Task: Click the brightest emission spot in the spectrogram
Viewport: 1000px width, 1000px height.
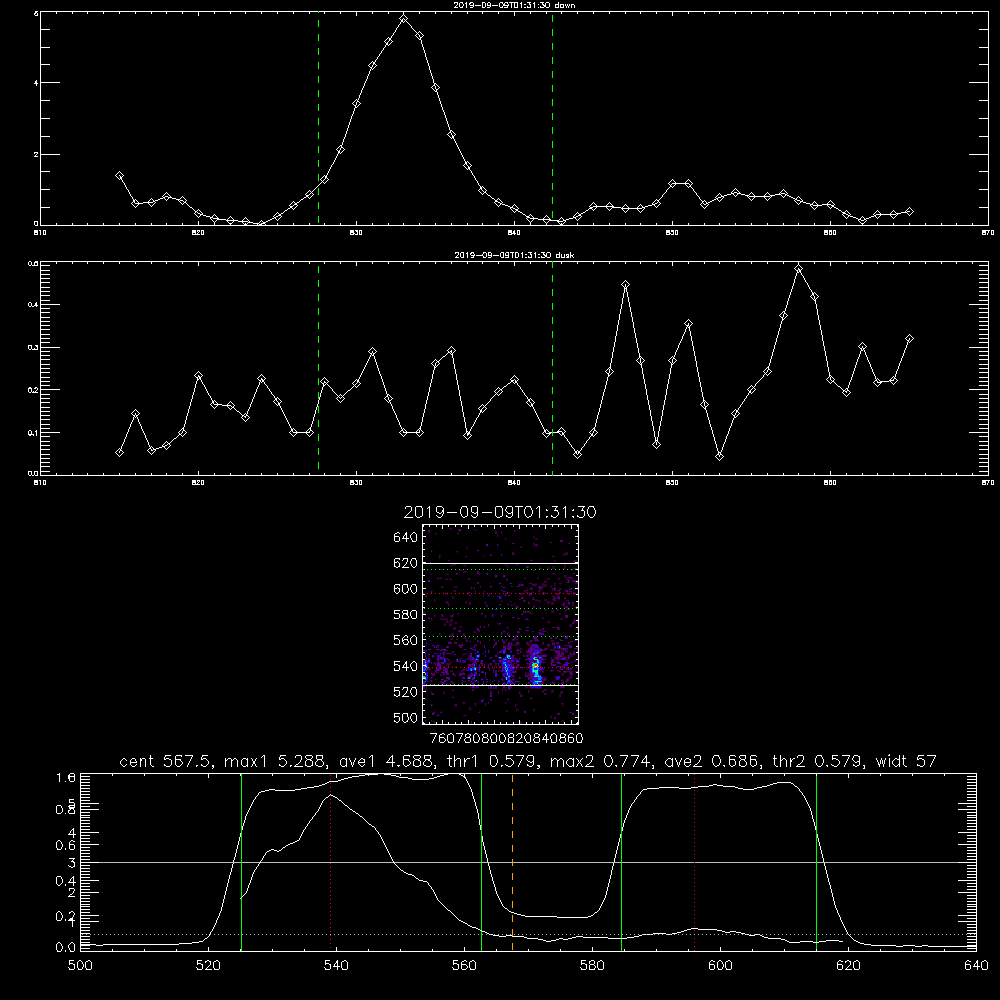Action: pyautogui.click(x=536, y=667)
